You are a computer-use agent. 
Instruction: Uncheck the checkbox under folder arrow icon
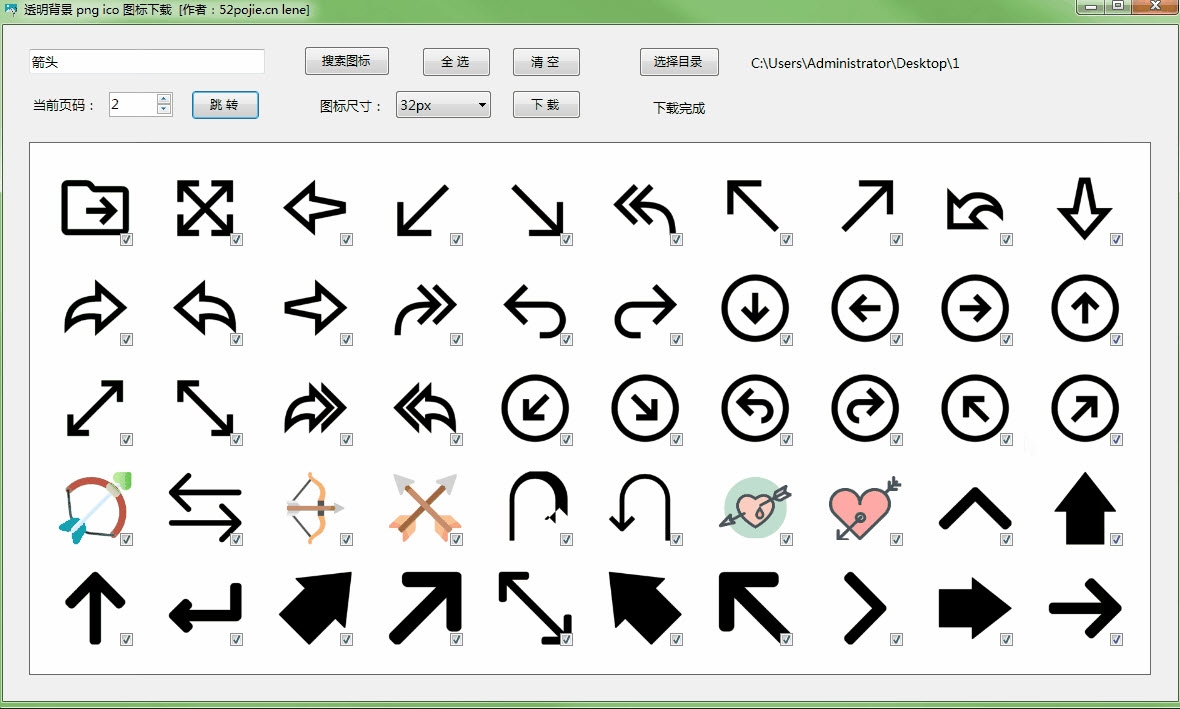tap(127, 240)
